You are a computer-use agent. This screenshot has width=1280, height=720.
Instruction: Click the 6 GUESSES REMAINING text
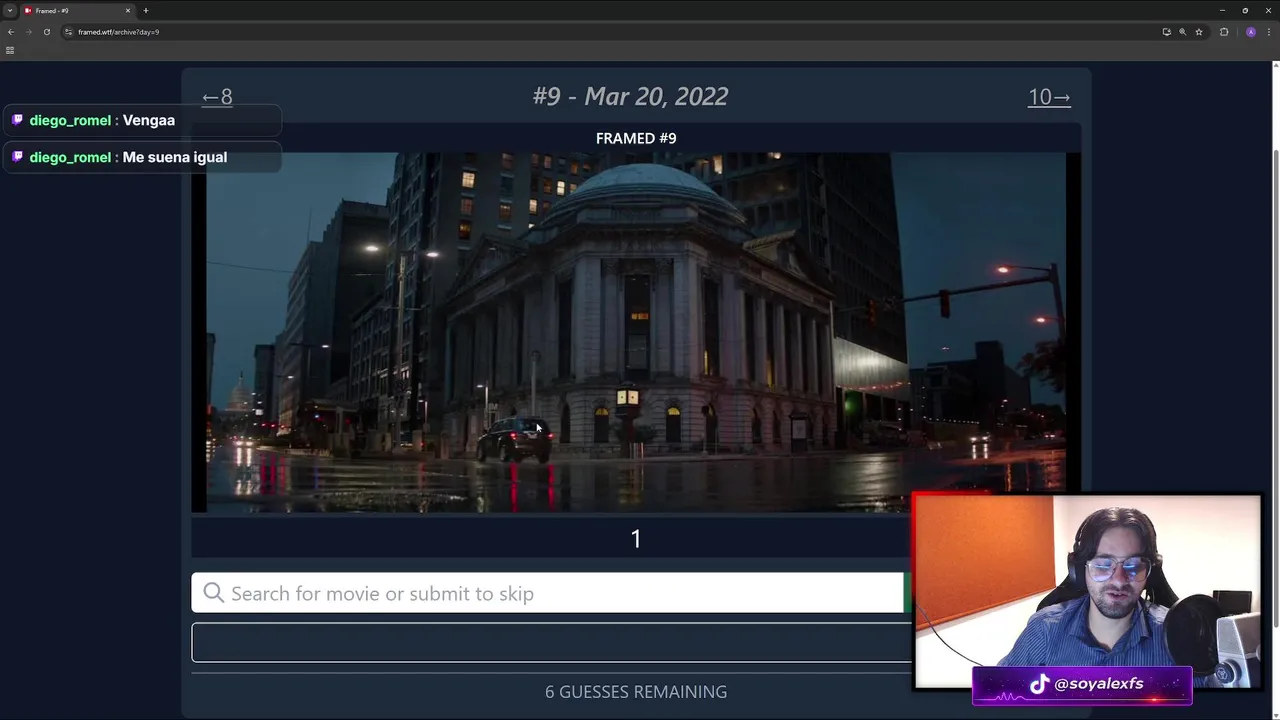click(x=636, y=692)
